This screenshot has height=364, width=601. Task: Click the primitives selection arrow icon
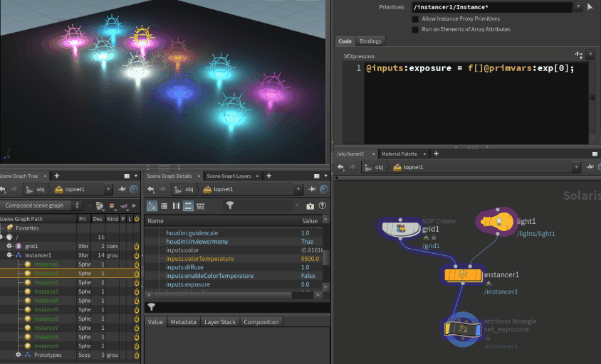(x=590, y=7)
